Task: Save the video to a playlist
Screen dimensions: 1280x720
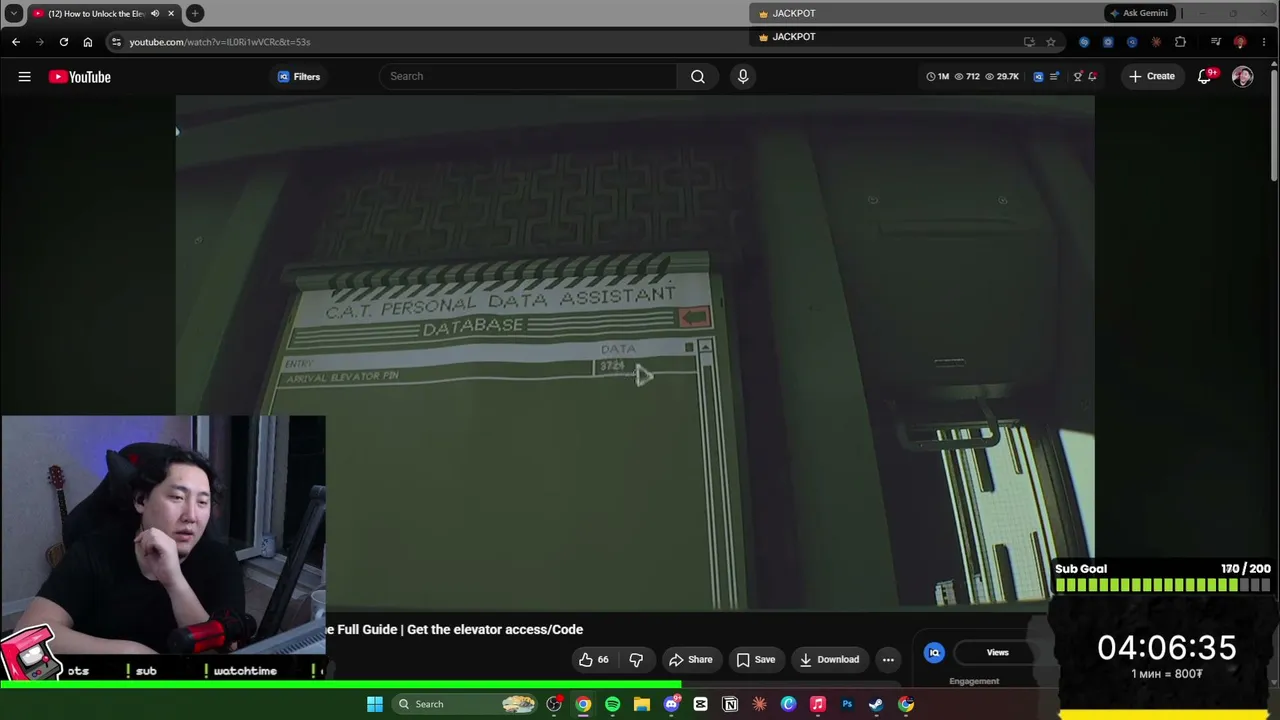Action: (x=756, y=659)
